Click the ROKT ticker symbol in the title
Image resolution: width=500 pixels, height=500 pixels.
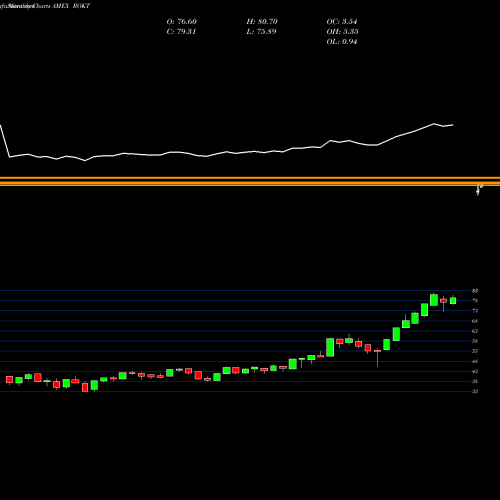coord(81,6)
